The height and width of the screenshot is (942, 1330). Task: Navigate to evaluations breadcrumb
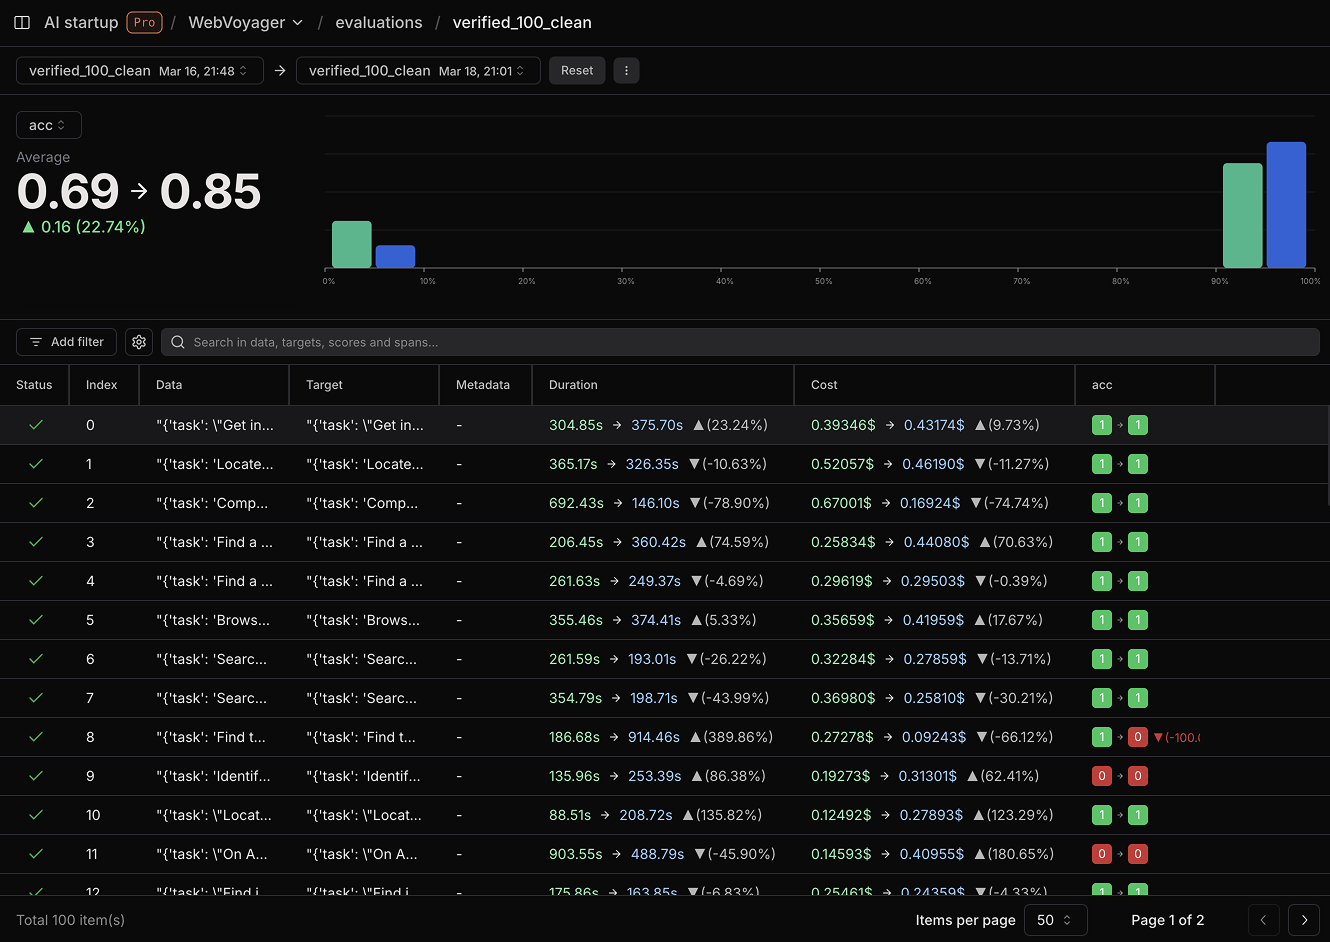tap(378, 22)
